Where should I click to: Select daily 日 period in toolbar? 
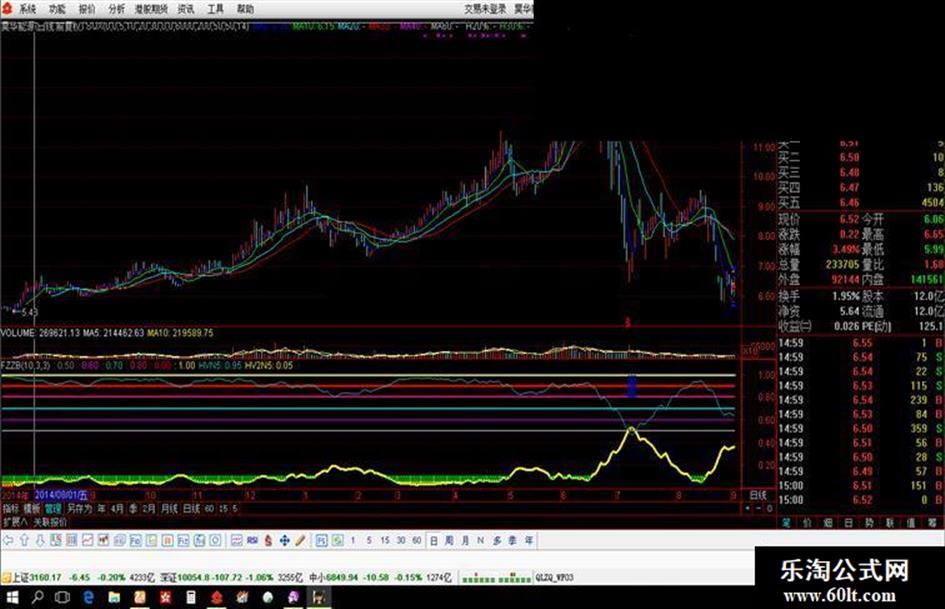pyautogui.click(x=433, y=540)
